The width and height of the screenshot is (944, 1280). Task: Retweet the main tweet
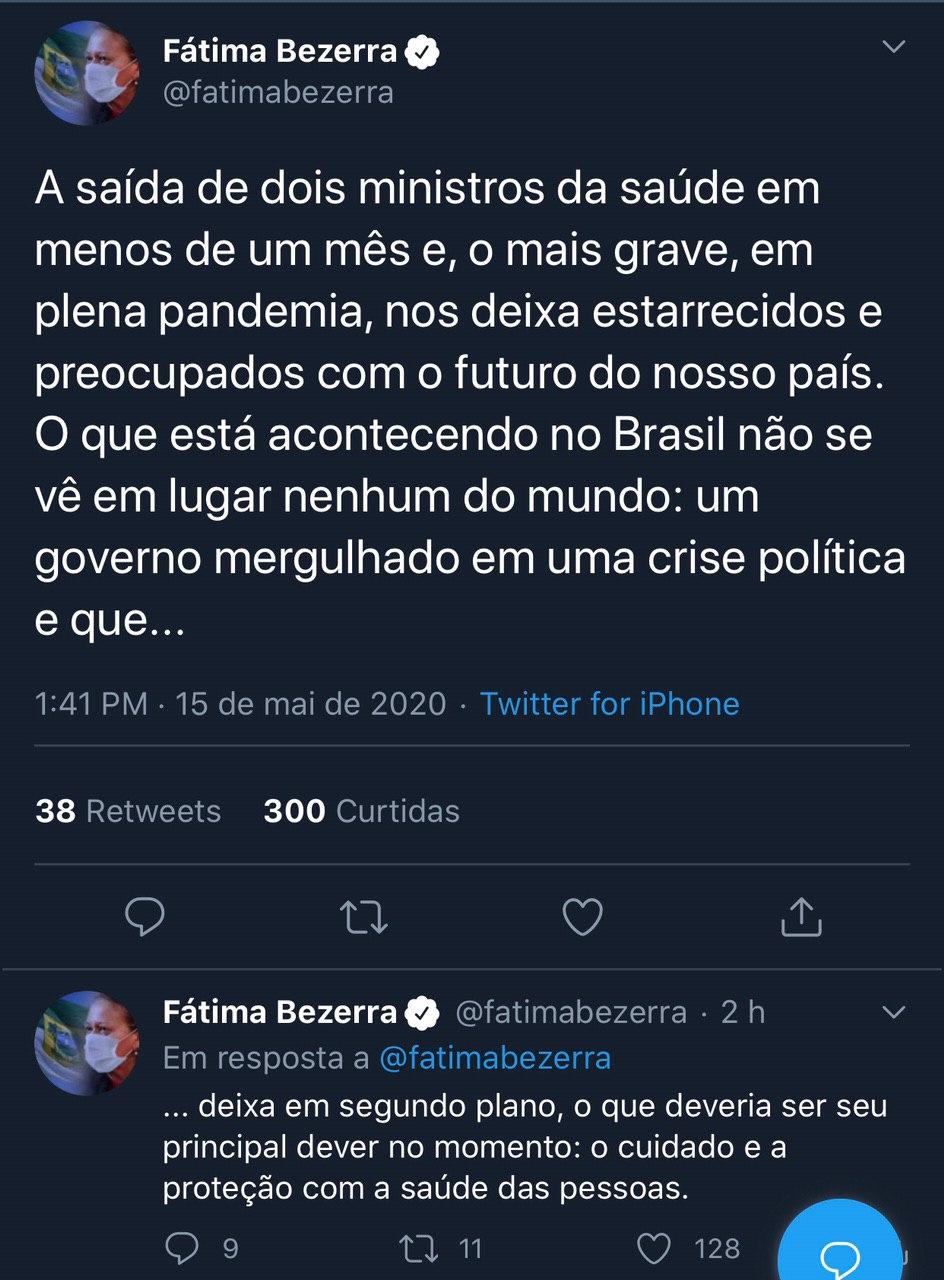pos(365,916)
